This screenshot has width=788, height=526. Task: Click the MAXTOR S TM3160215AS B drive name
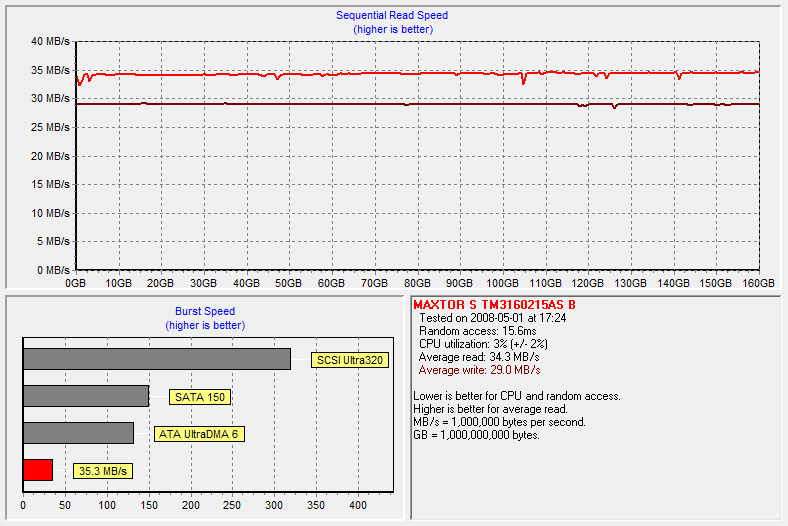[x=494, y=304]
